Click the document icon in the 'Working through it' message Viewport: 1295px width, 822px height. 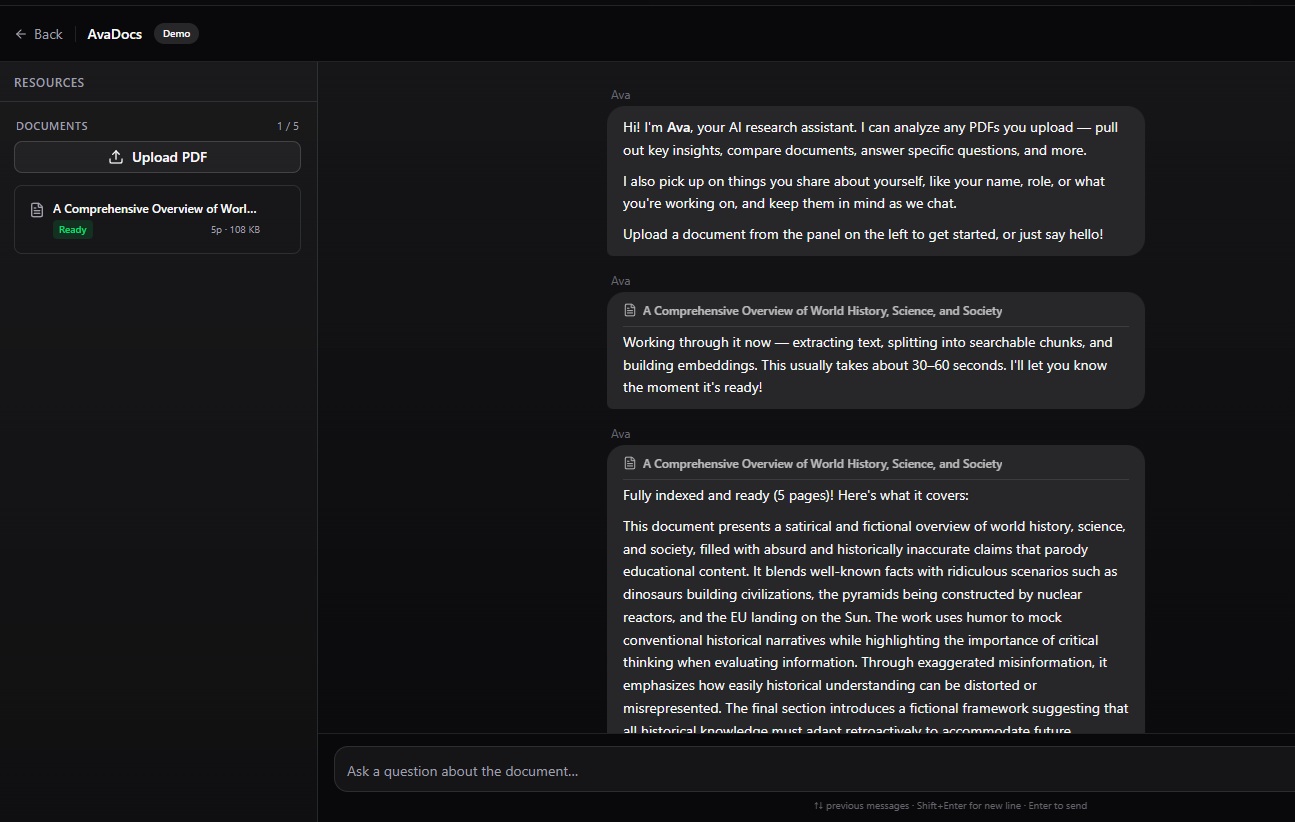(629, 311)
